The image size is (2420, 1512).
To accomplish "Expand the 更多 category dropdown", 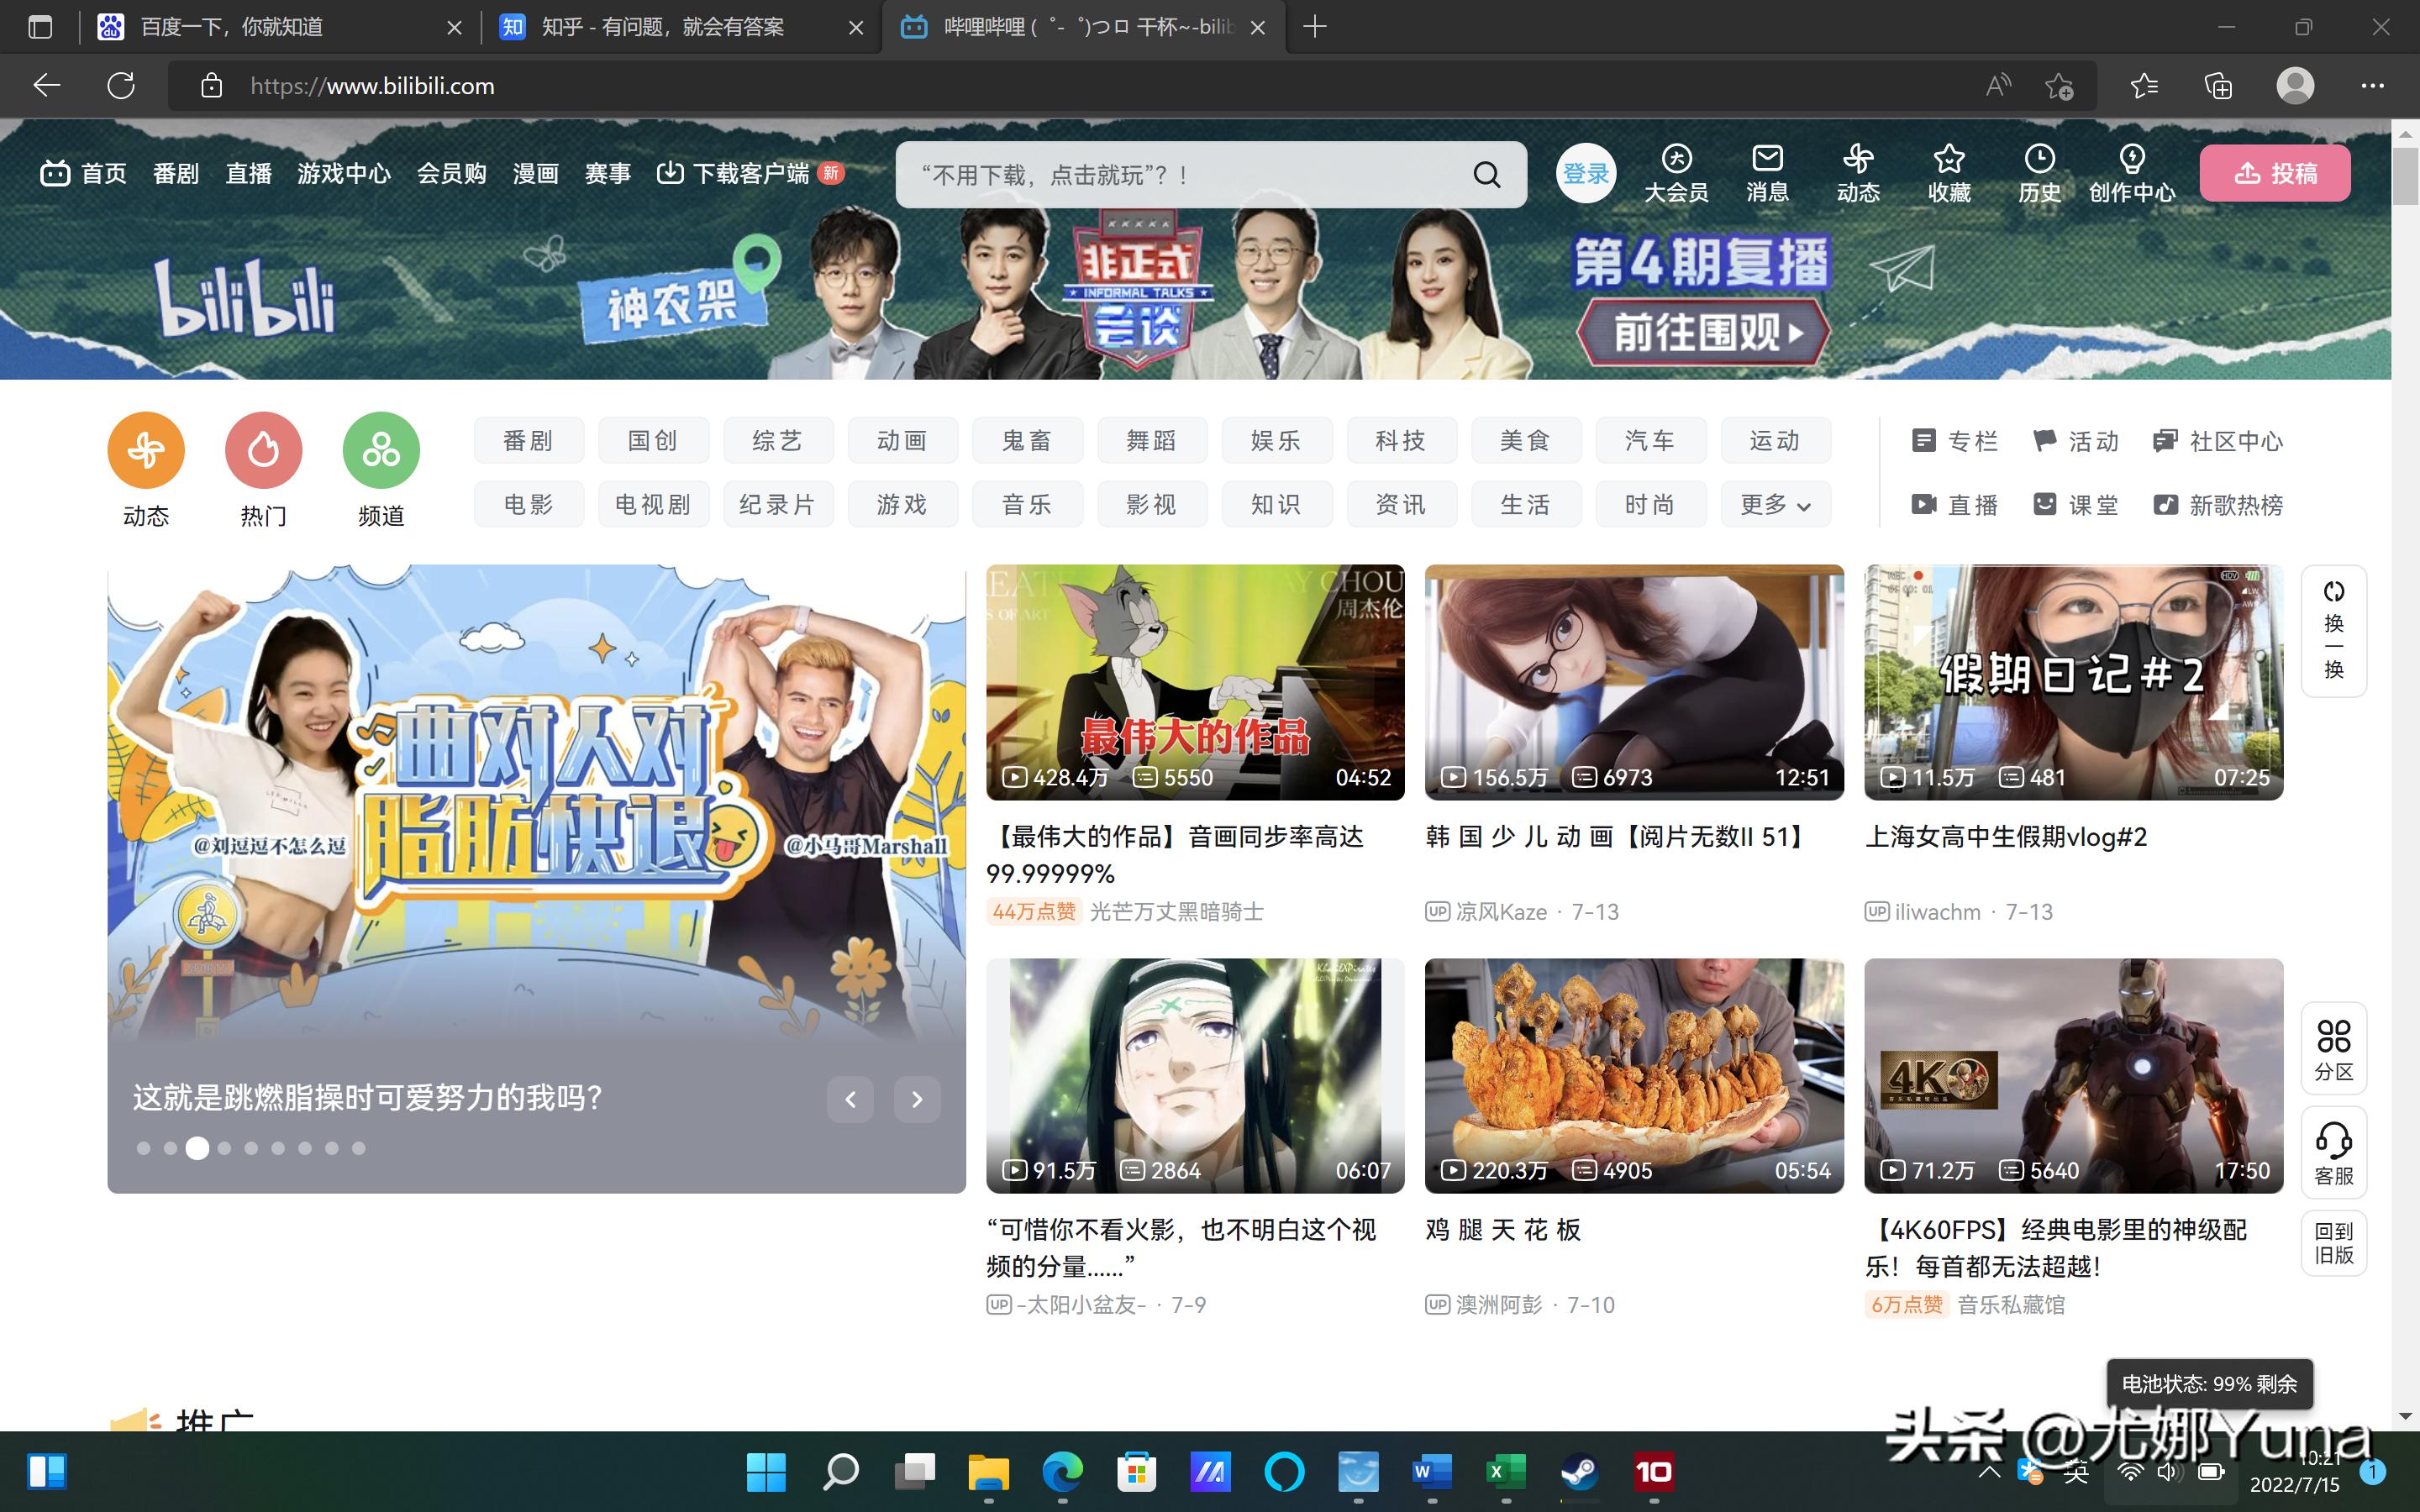I will (x=1775, y=505).
